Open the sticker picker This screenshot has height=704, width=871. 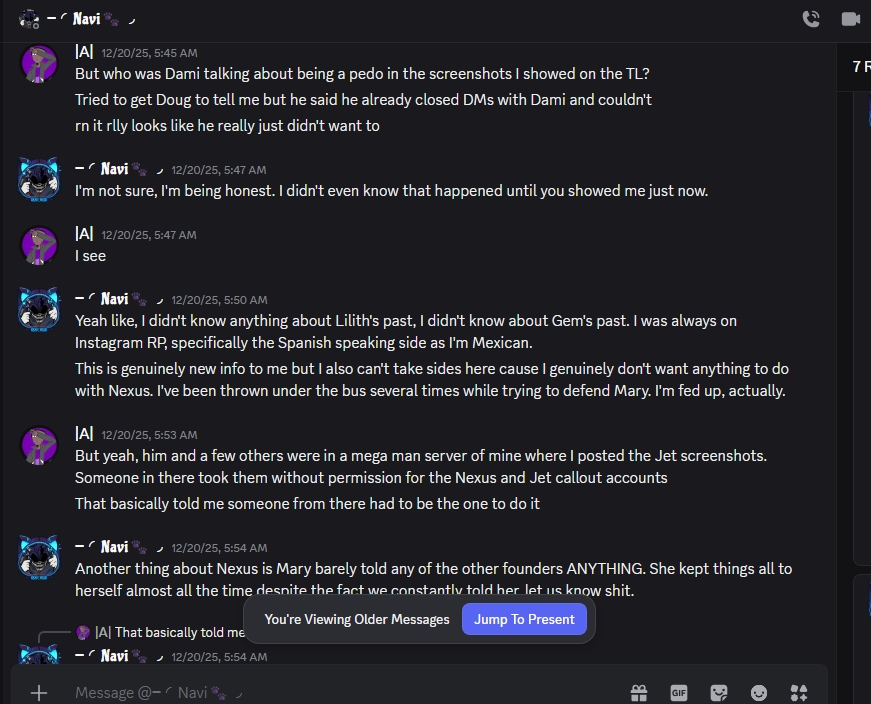(718, 692)
